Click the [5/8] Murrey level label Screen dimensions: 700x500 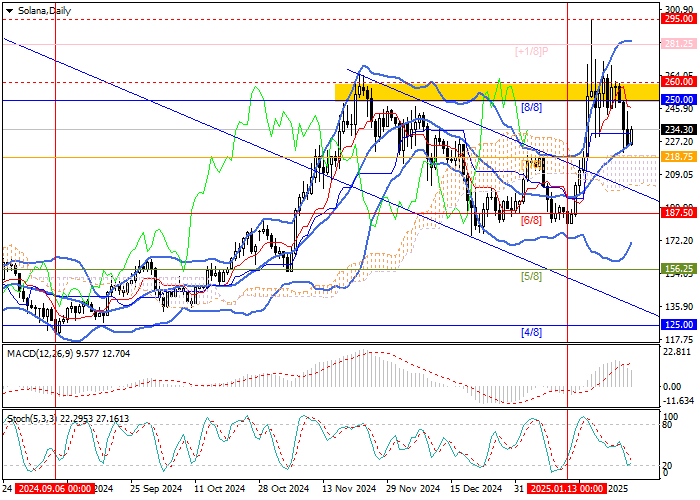tap(530, 276)
